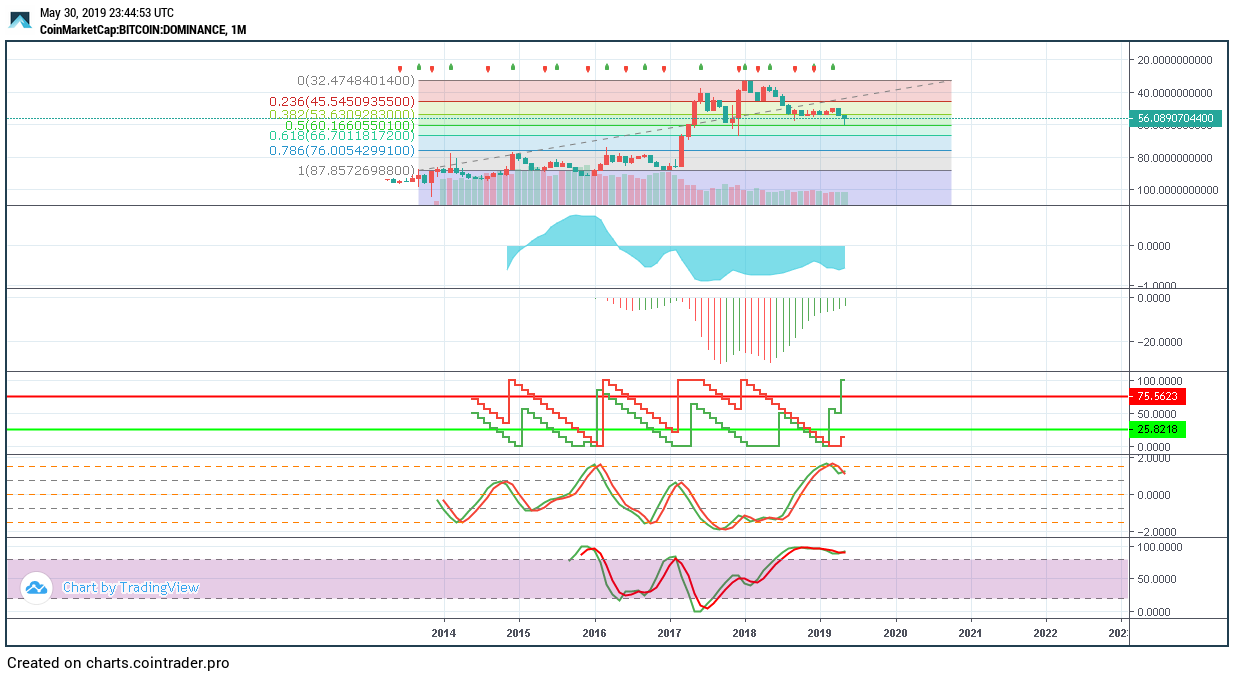Click the rightmost green marker above the candles
1234x677 pixels.
click(833, 67)
